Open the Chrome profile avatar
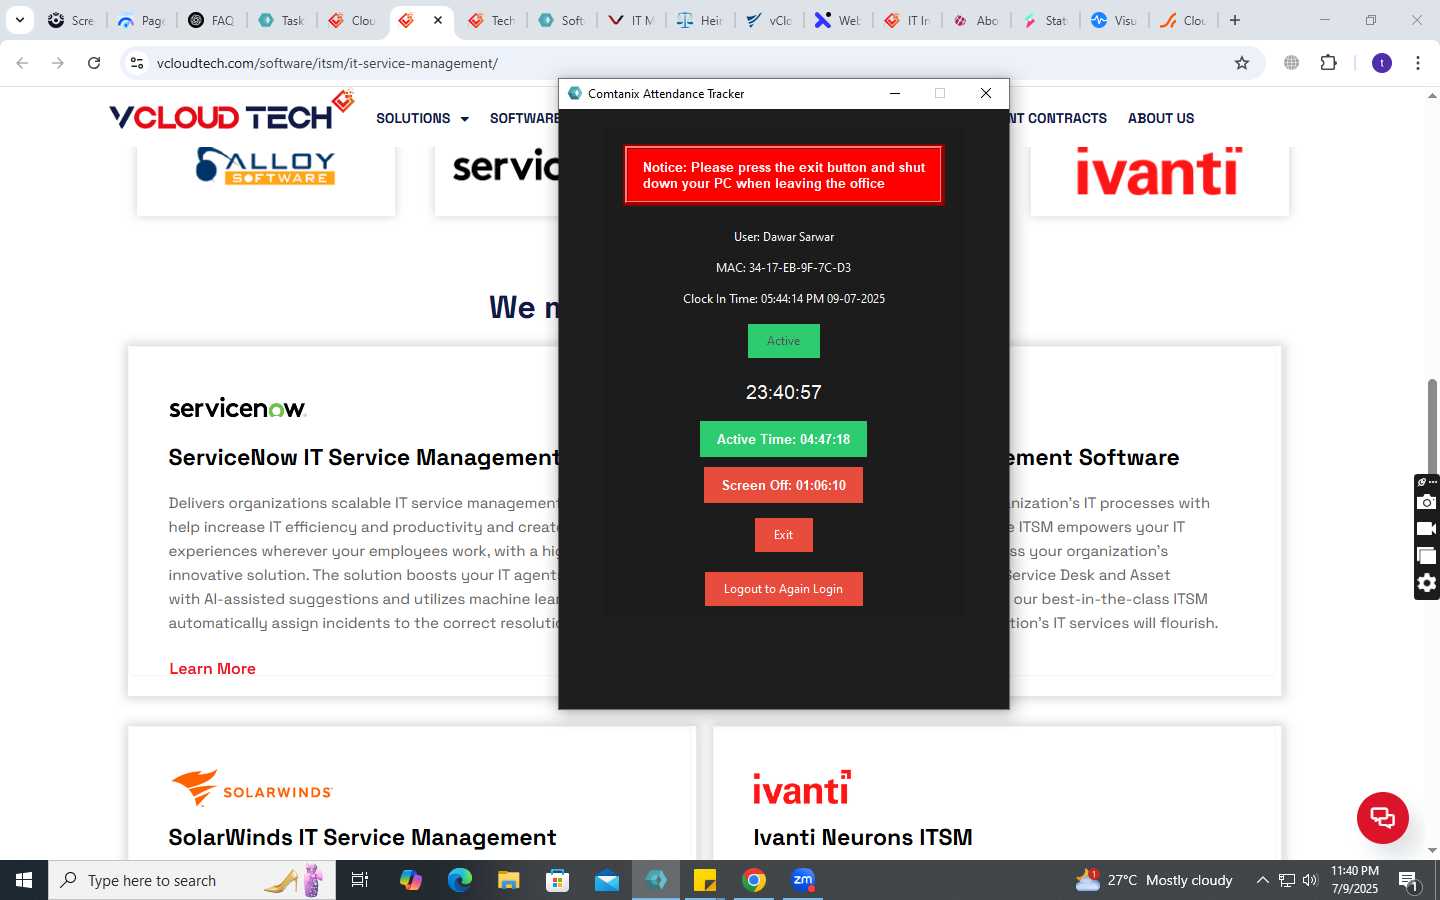 [x=1382, y=63]
